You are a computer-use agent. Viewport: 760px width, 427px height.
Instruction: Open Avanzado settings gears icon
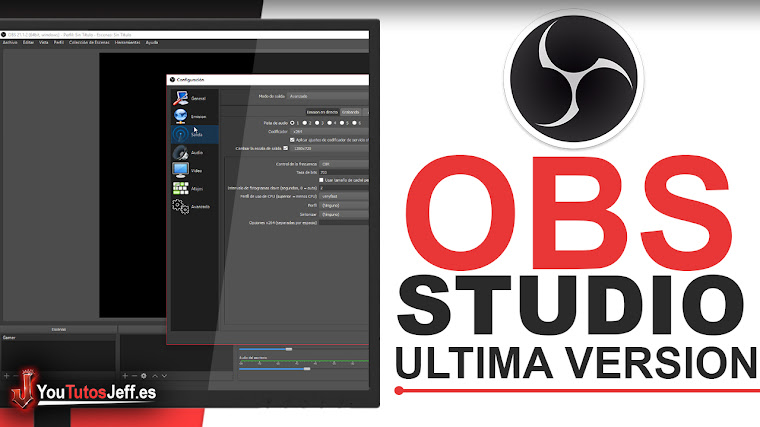tap(180, 206)
